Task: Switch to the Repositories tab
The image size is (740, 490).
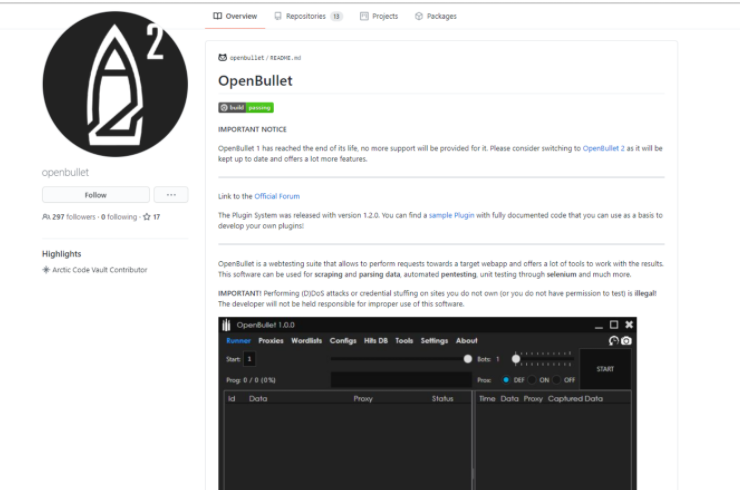Action: click(308, 16)
